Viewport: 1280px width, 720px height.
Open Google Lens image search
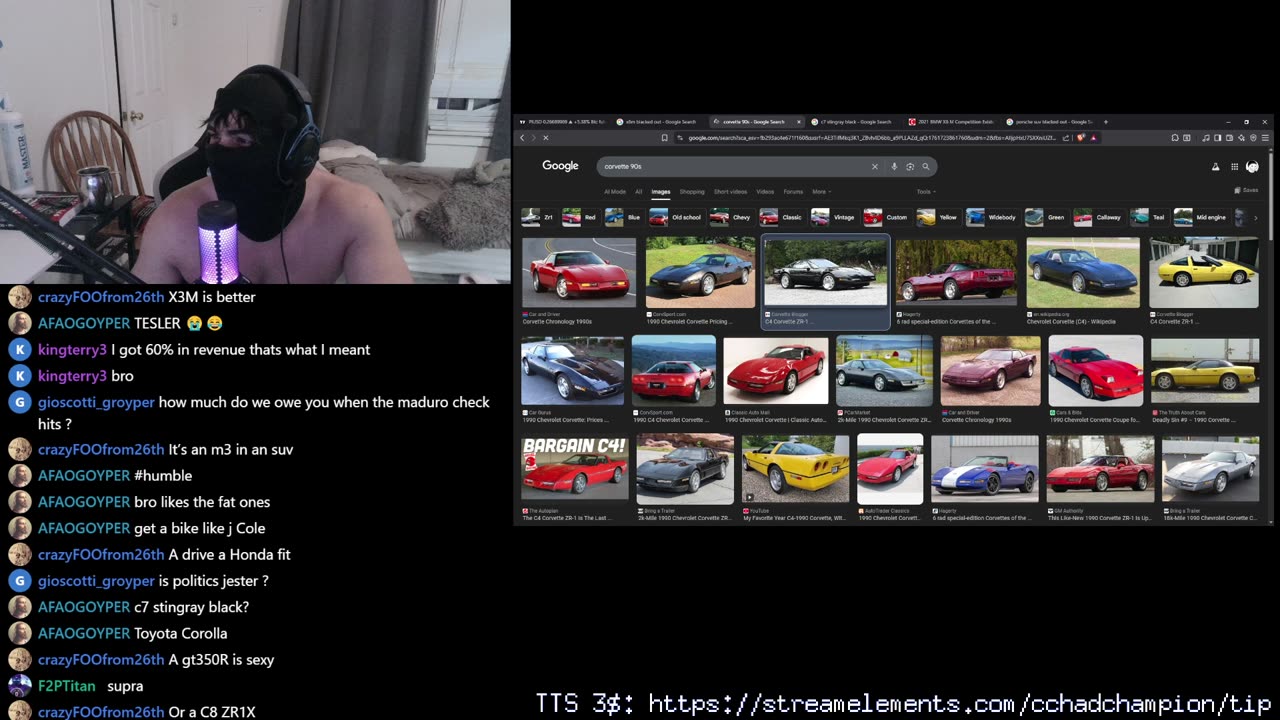(910, 167)
